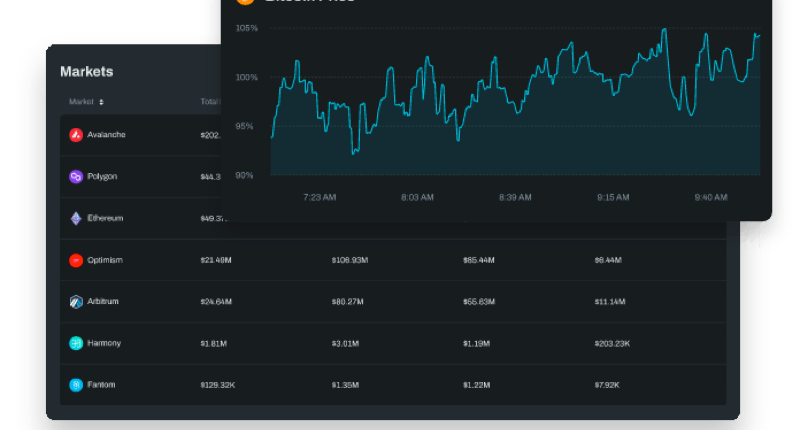Viewport: 800px width, 430px height.
Task: Click the Harmony logo icon
Action: pyautogui.click(x=76, y=343)
